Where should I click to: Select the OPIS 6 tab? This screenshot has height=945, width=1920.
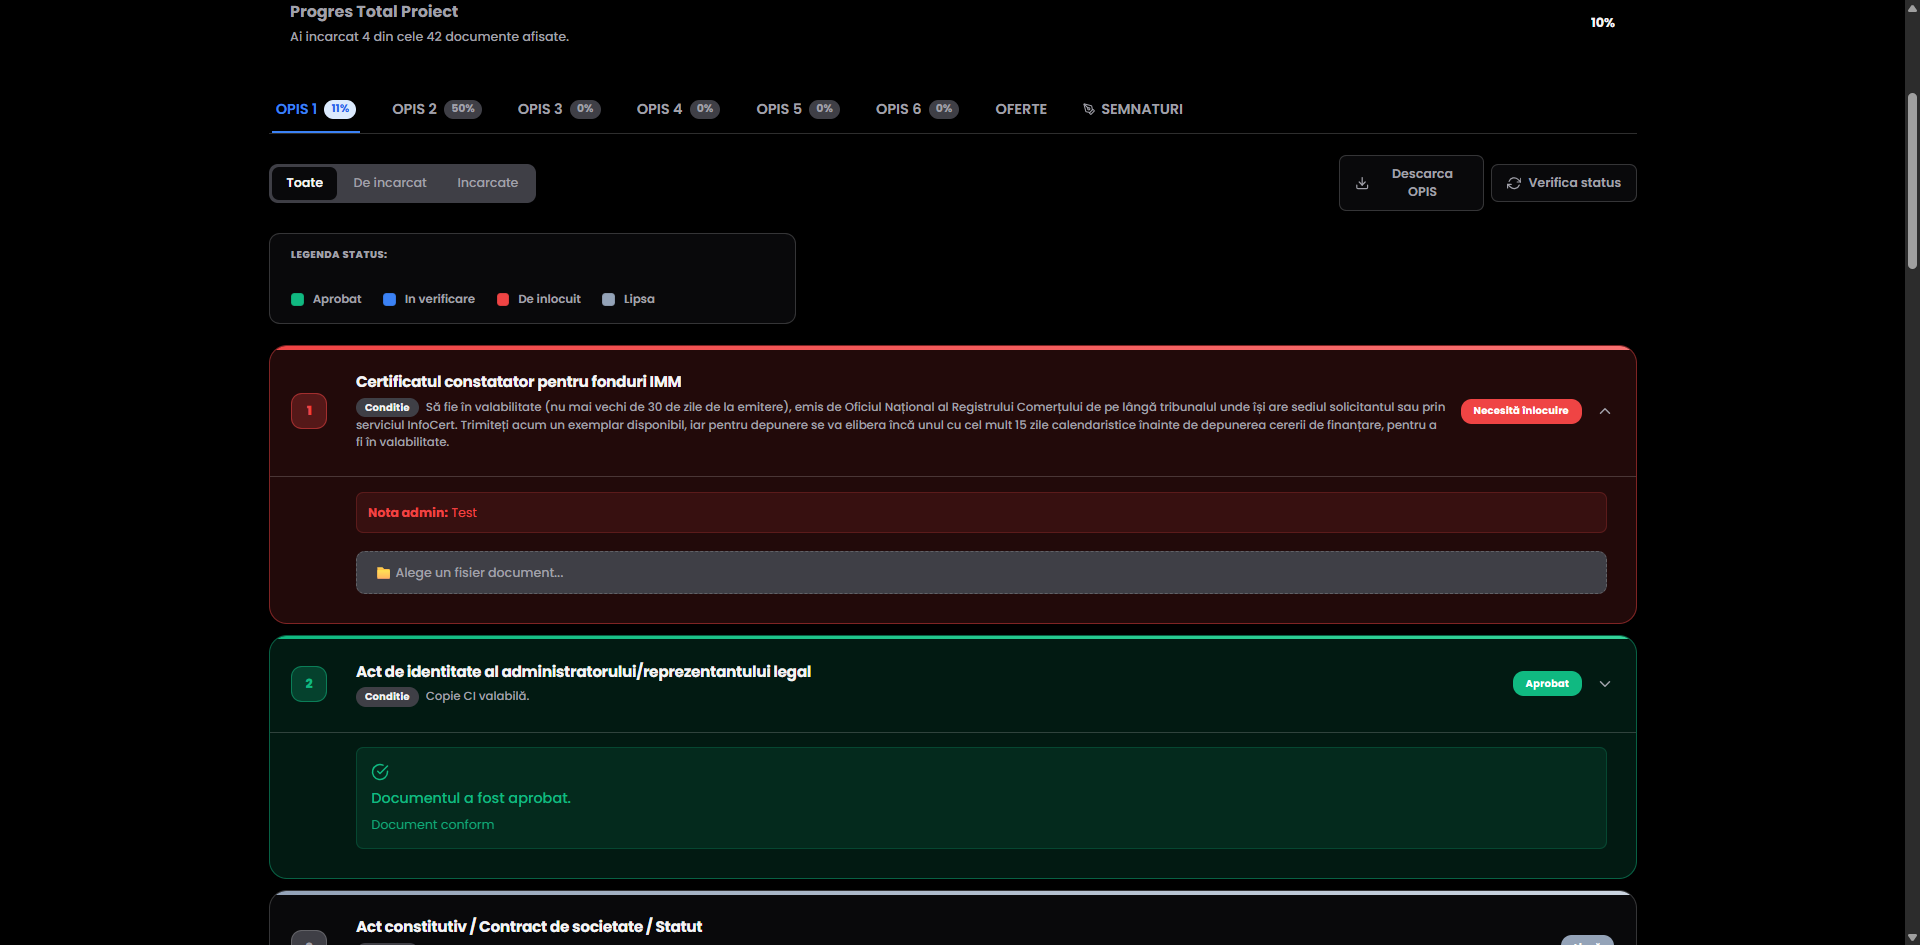click(x=916, y=109)
